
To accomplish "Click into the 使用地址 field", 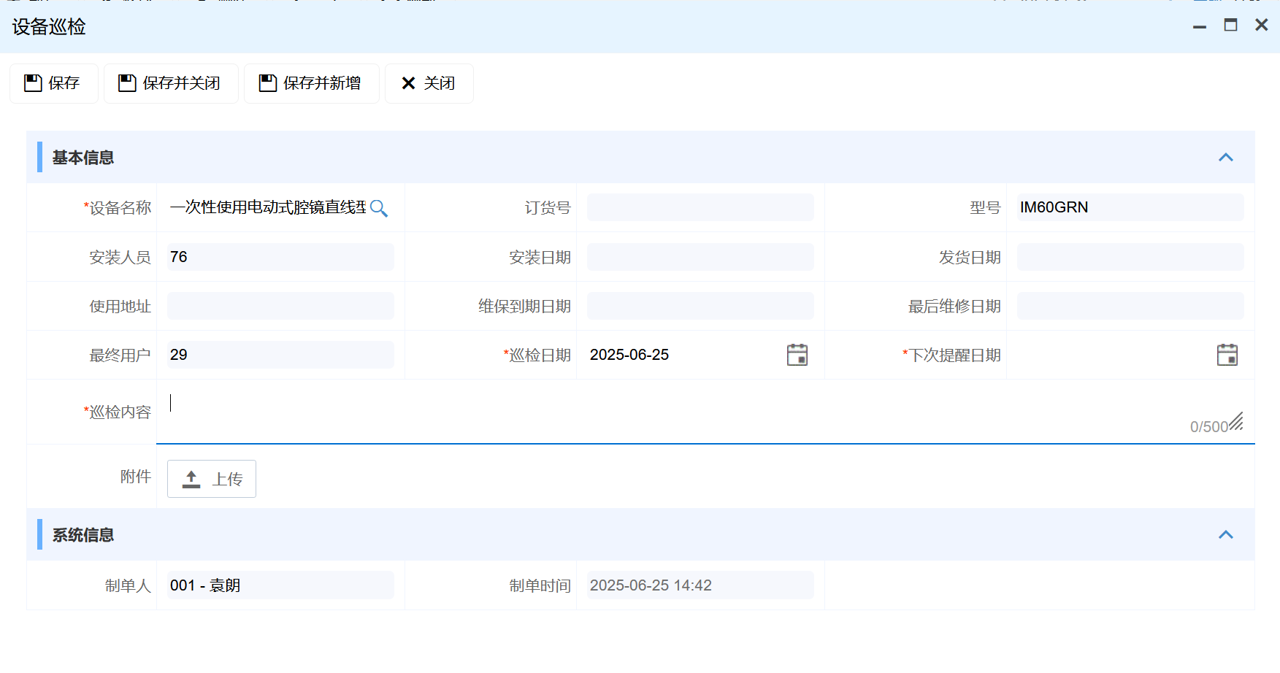I will 280,306.
